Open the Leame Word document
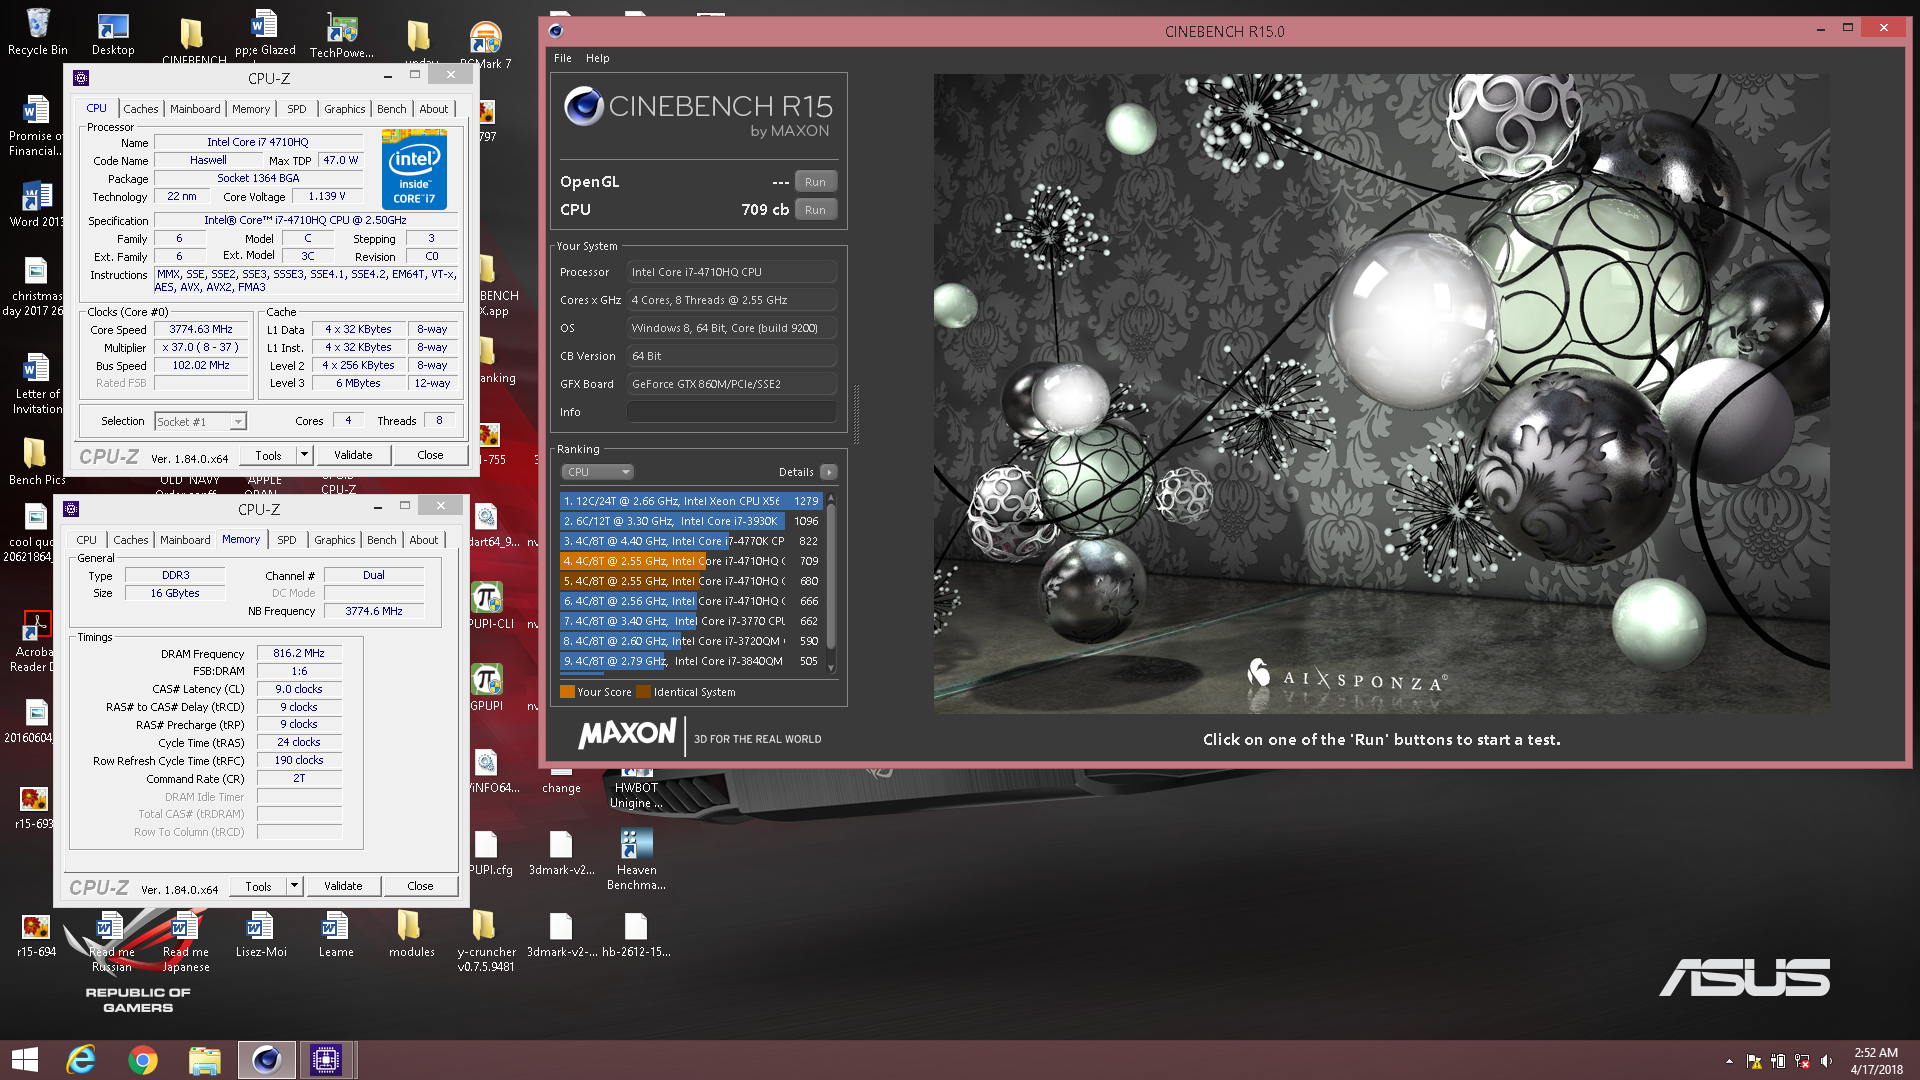The height and width of the screenshot is (1080, 1920). (336, 933)
